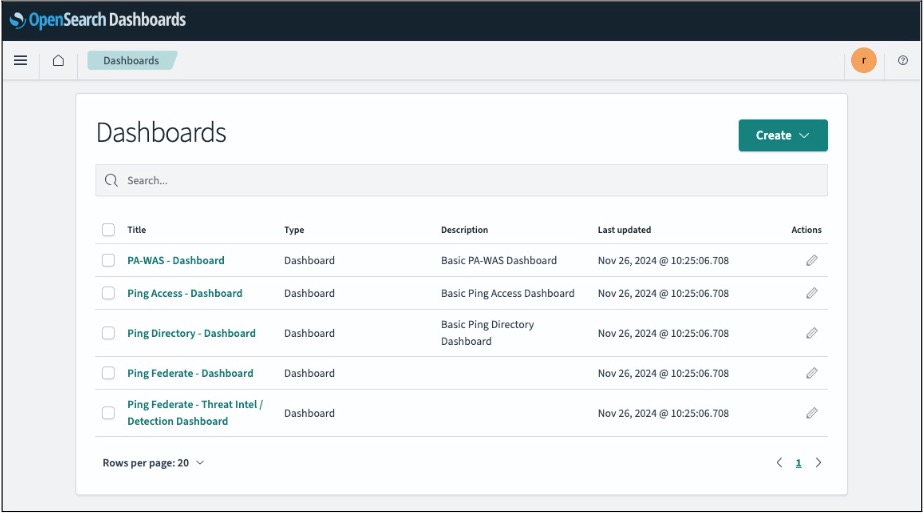Edit the Ping Directory Dashboard entry
The image size is (923, 513).
(x=811, y=333)
